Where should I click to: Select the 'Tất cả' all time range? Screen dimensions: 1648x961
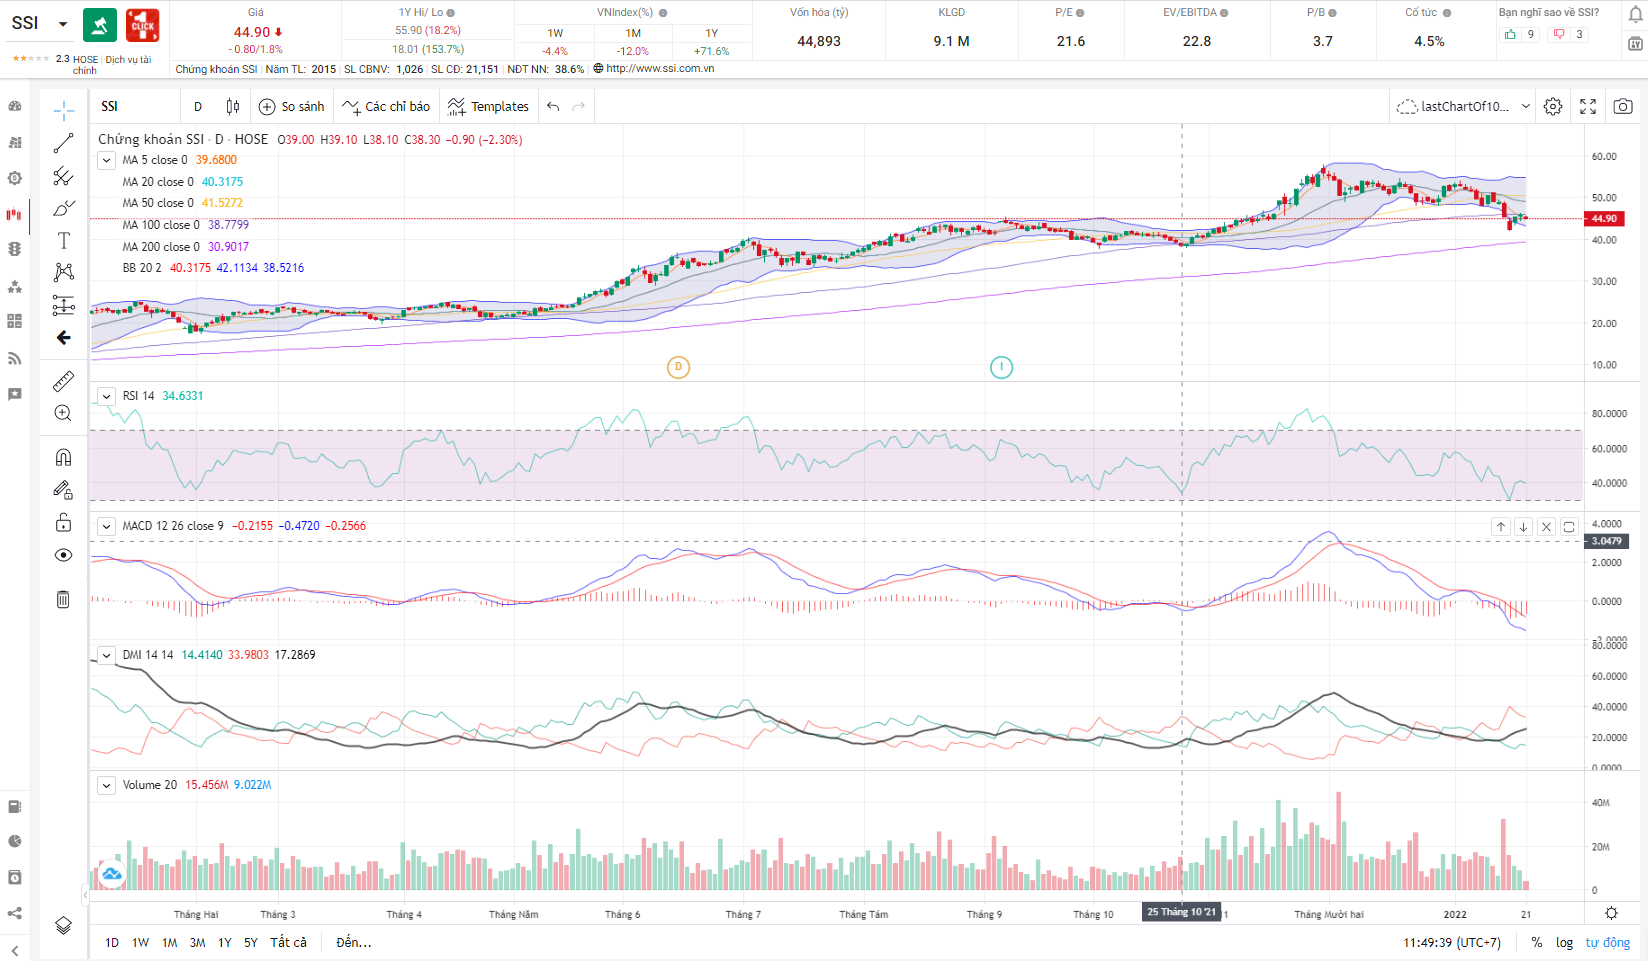[x=289, y=942]
